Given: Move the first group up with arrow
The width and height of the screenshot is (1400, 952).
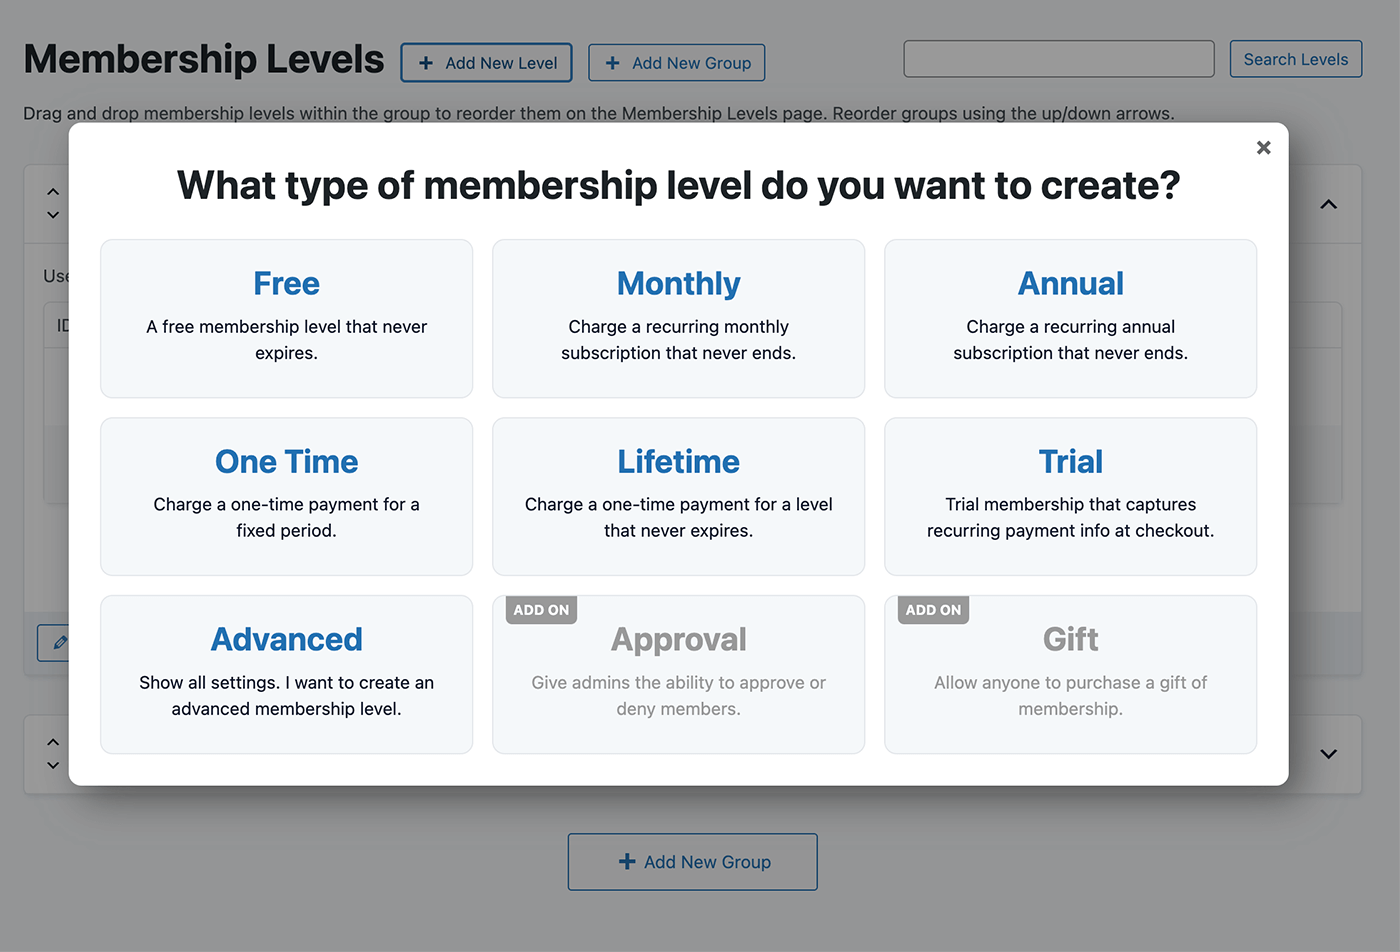Looking at the screenshot, I should click(53, 192).
